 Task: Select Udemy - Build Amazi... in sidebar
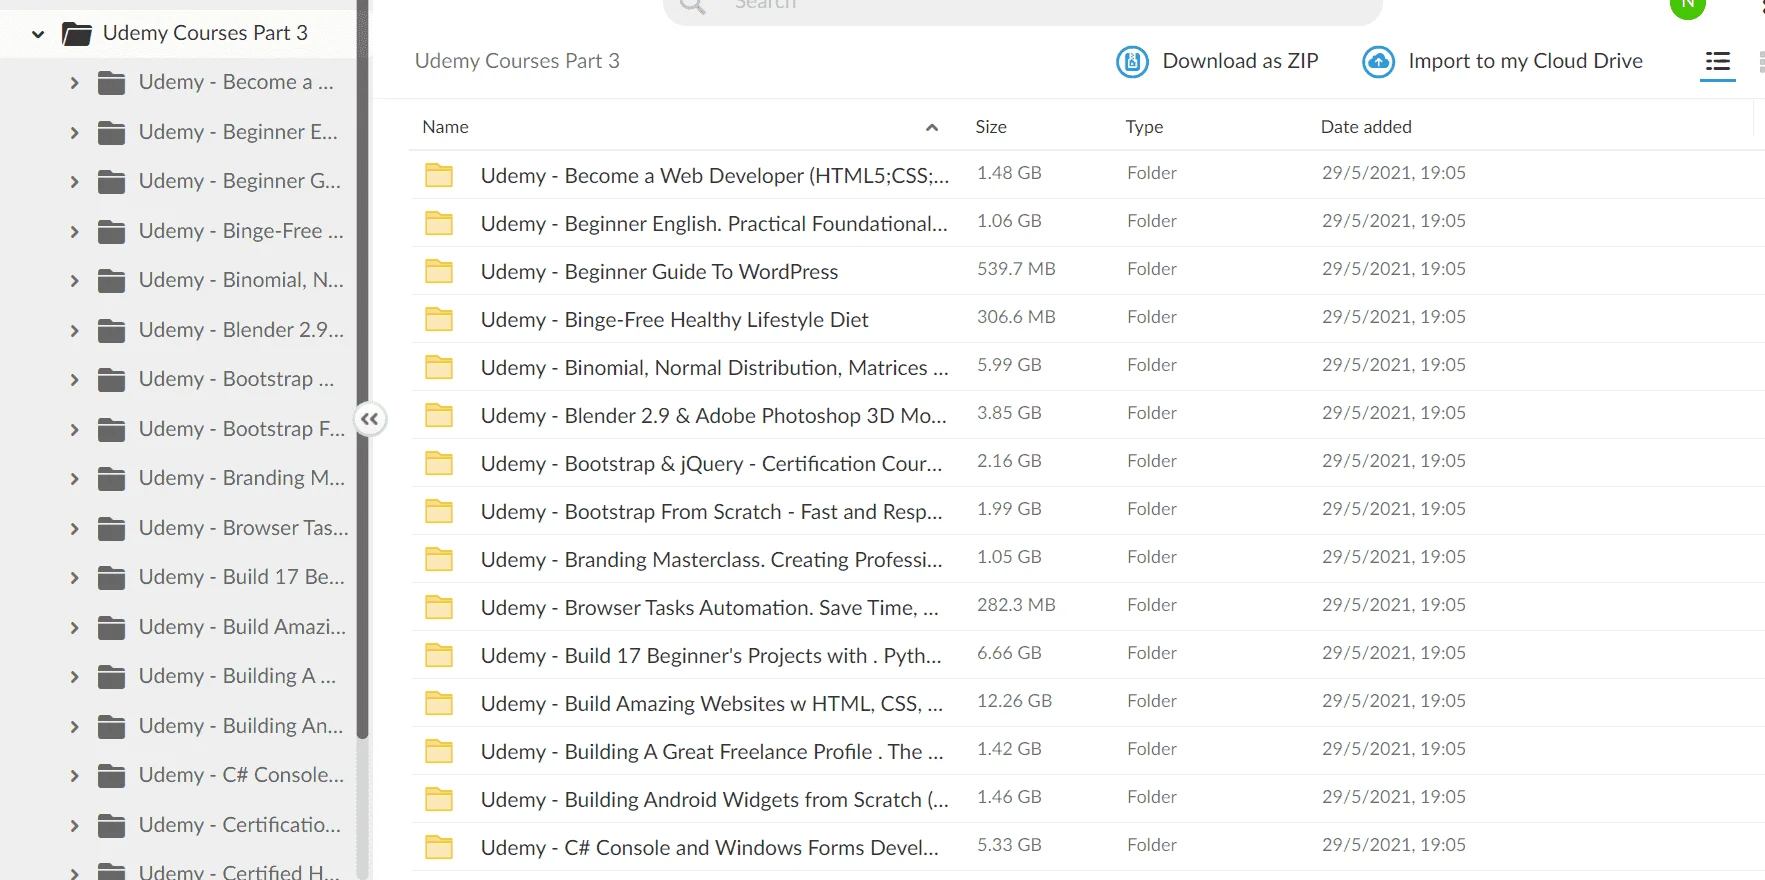(243, 627)
